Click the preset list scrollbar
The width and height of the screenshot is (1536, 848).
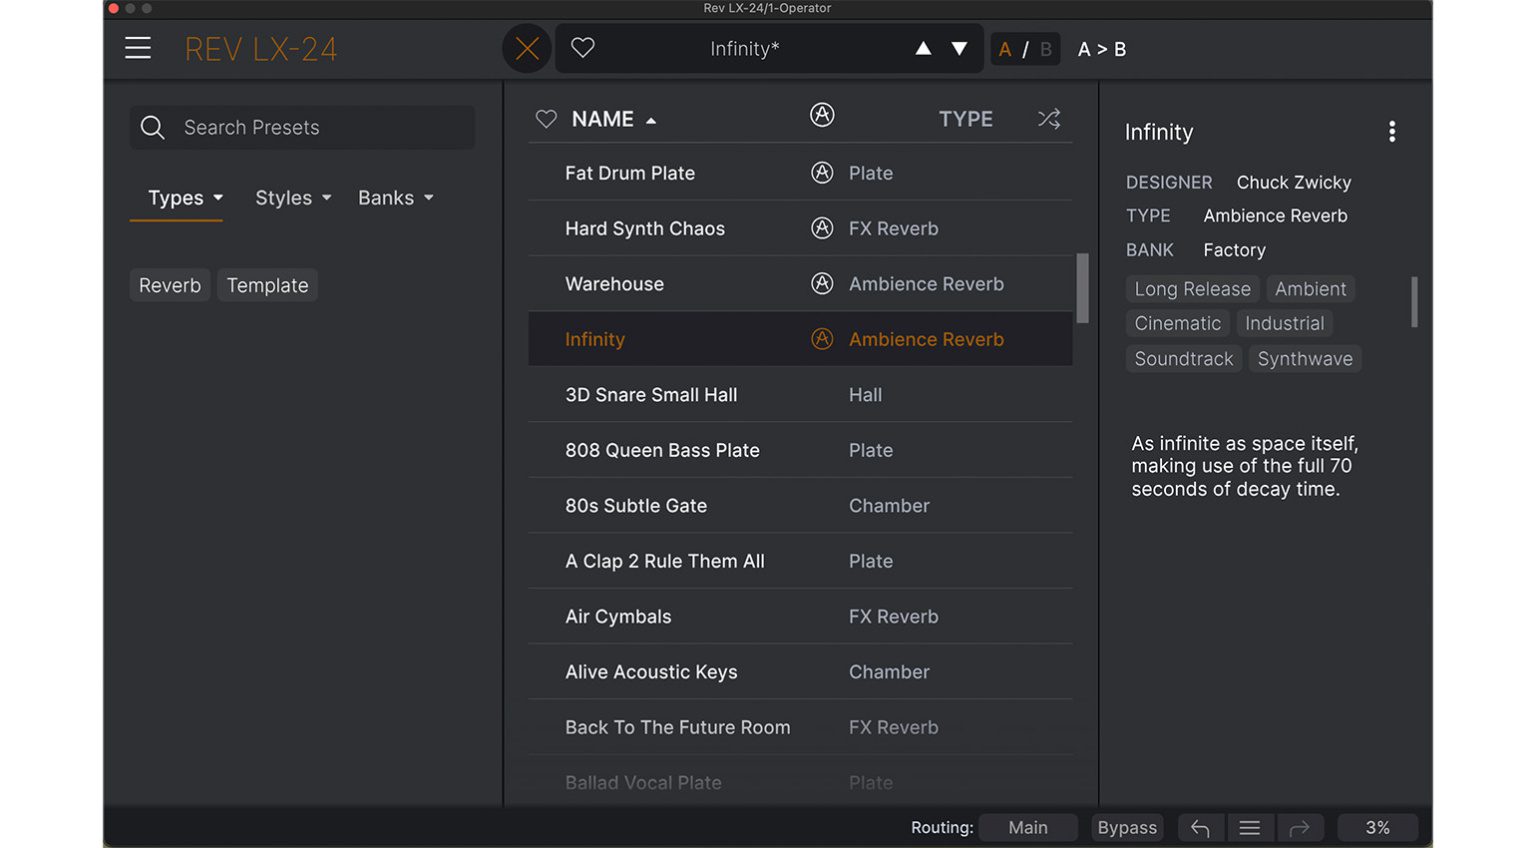(1082, 288)
